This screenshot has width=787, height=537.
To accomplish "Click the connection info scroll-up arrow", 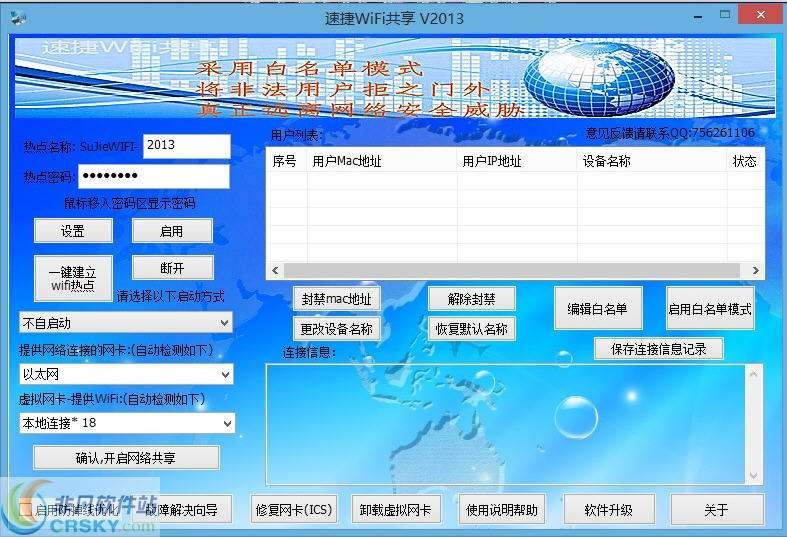I will tap(753, 374).
